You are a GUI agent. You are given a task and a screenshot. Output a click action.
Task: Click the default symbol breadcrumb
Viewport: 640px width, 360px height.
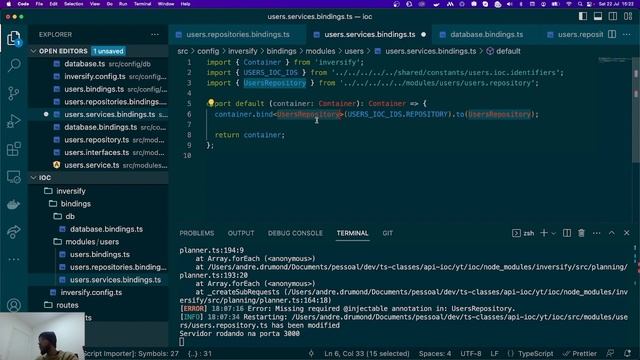504,51
